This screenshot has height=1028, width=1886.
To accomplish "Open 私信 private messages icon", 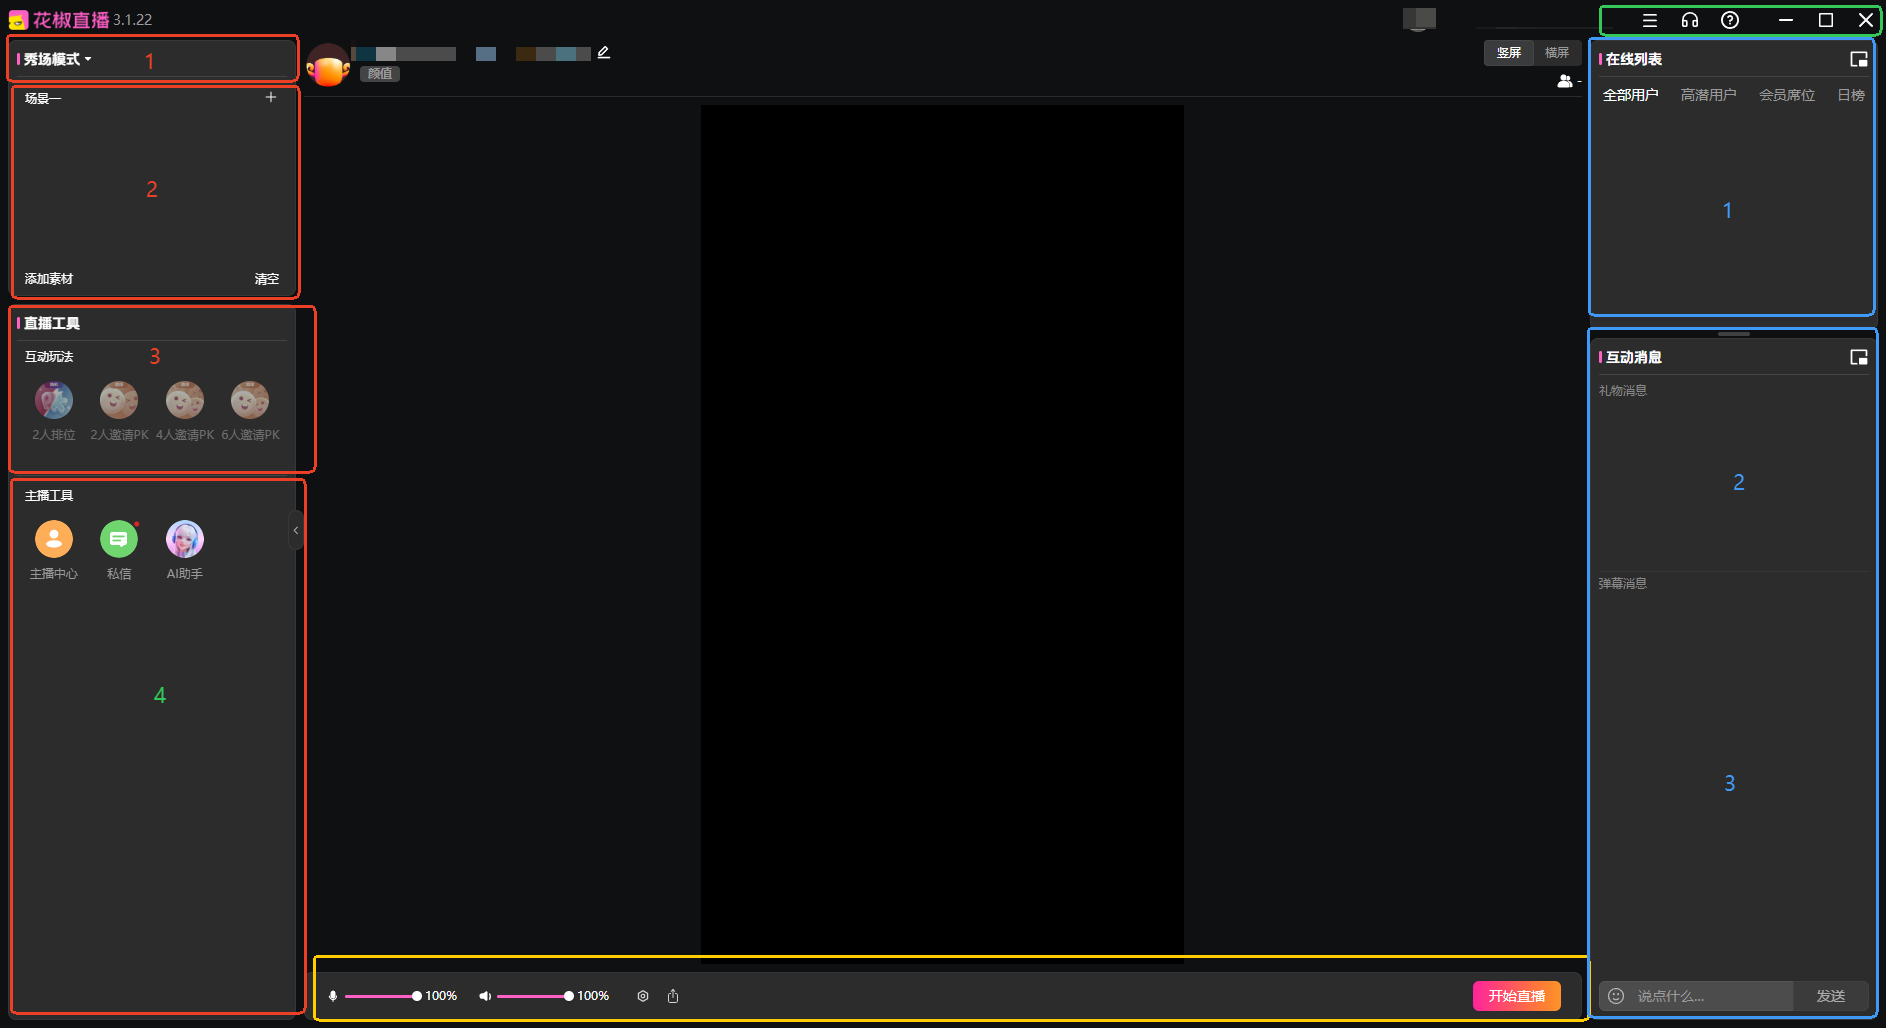I will point(118,539).
